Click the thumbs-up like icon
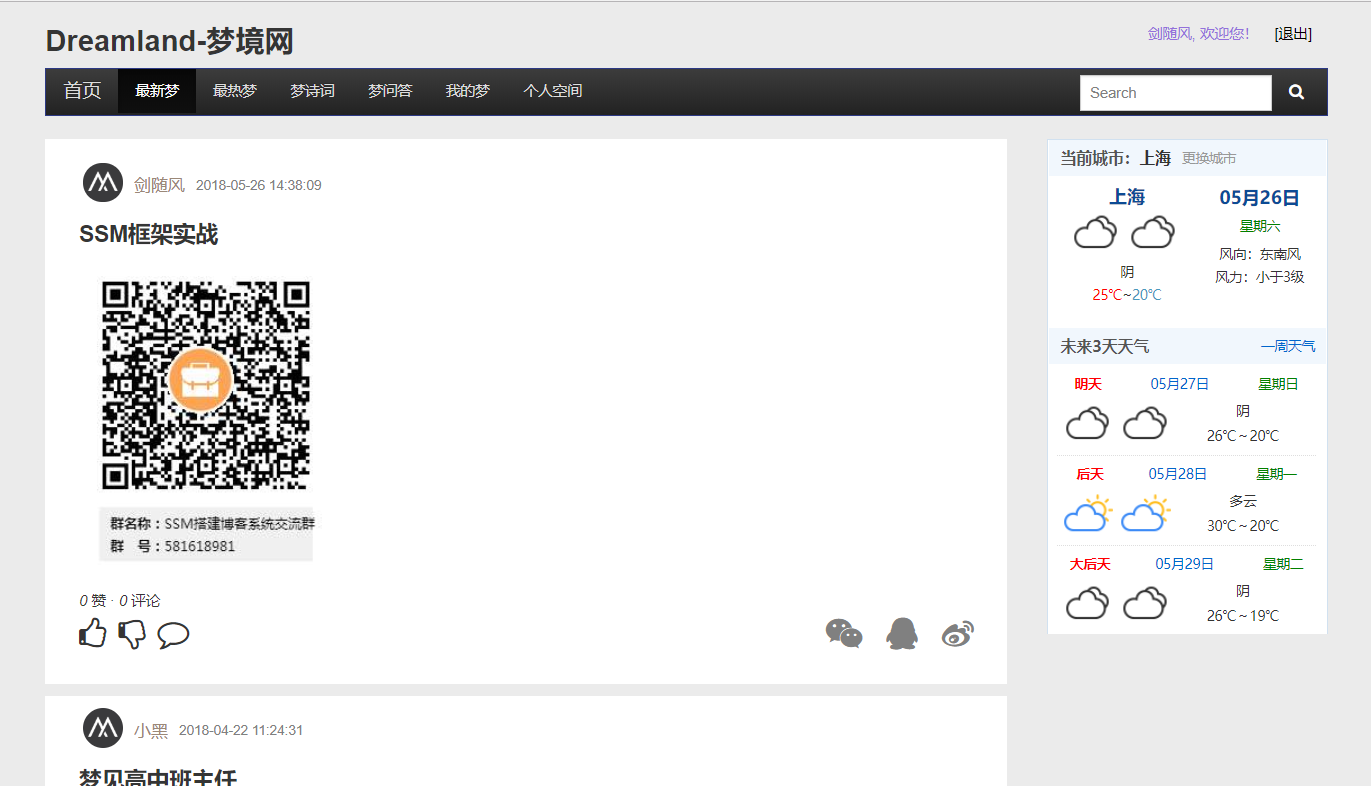 click(93, 633)
